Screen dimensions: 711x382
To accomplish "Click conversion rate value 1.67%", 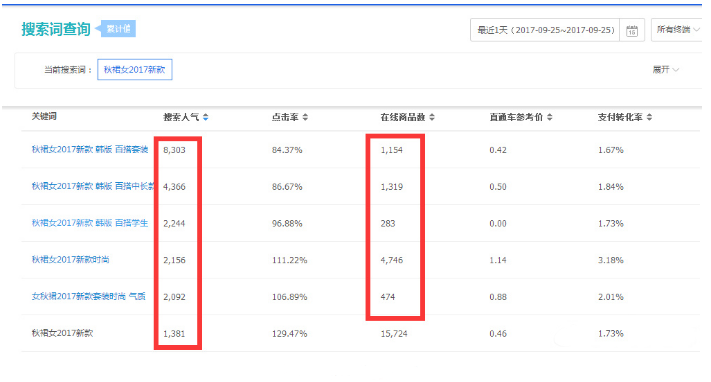I will tap(611, 150).
